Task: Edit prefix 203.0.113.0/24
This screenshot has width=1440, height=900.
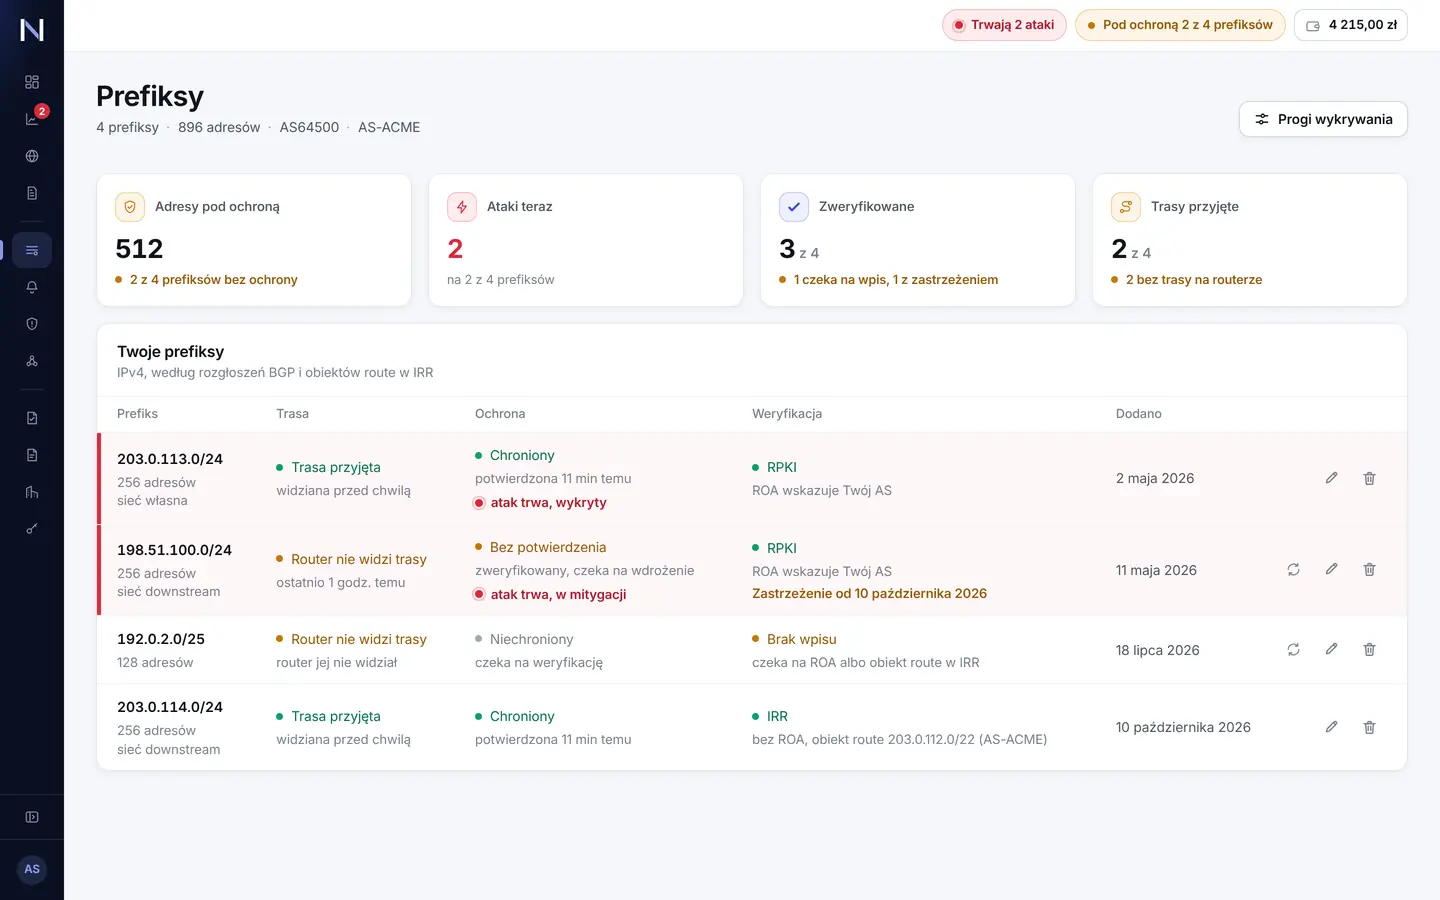Action: click(x=1331, y=478)
